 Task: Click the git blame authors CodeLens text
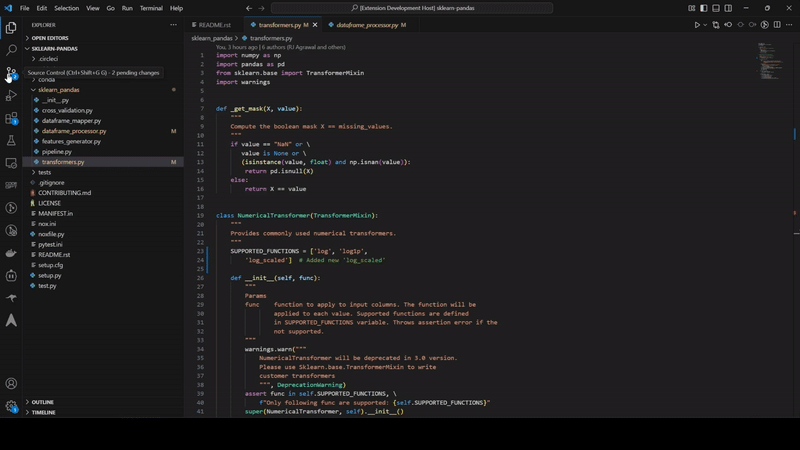pos(281,47)
